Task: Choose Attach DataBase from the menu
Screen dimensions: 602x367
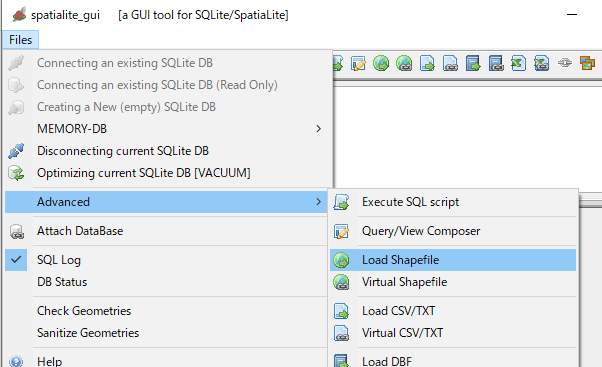Action: [166, 231]
